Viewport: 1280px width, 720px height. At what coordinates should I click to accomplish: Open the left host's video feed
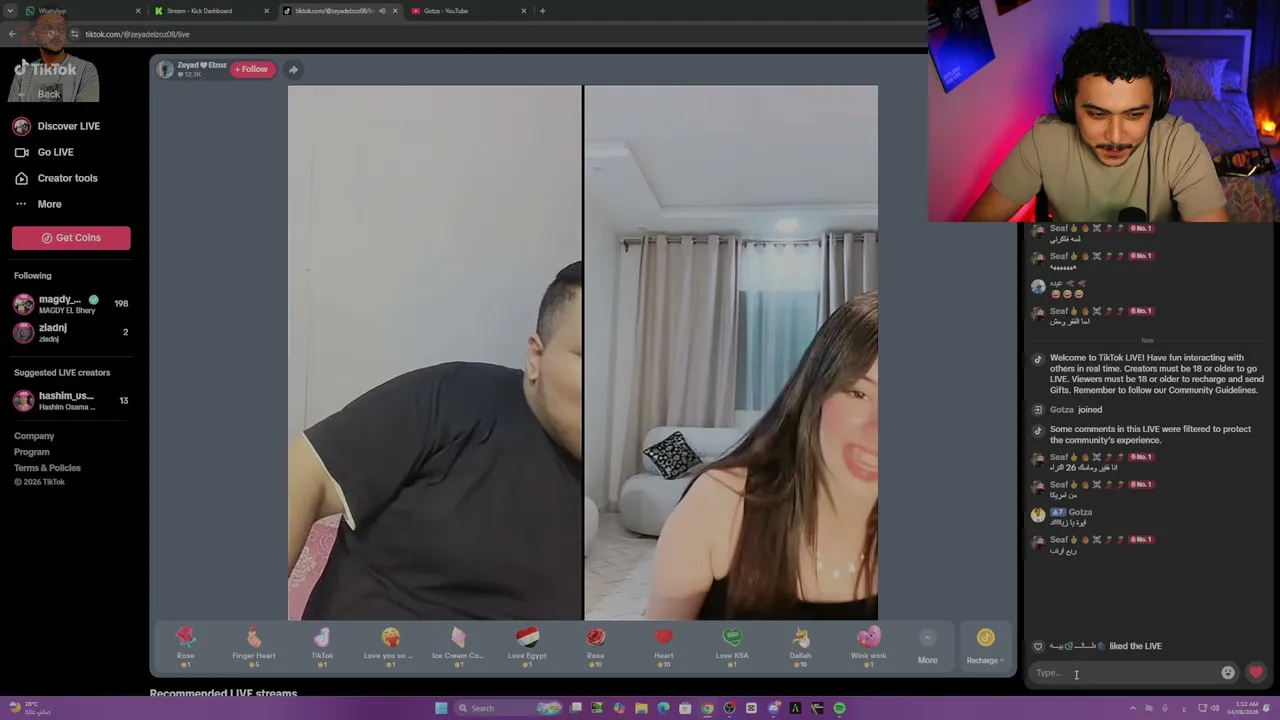[435, 353]
